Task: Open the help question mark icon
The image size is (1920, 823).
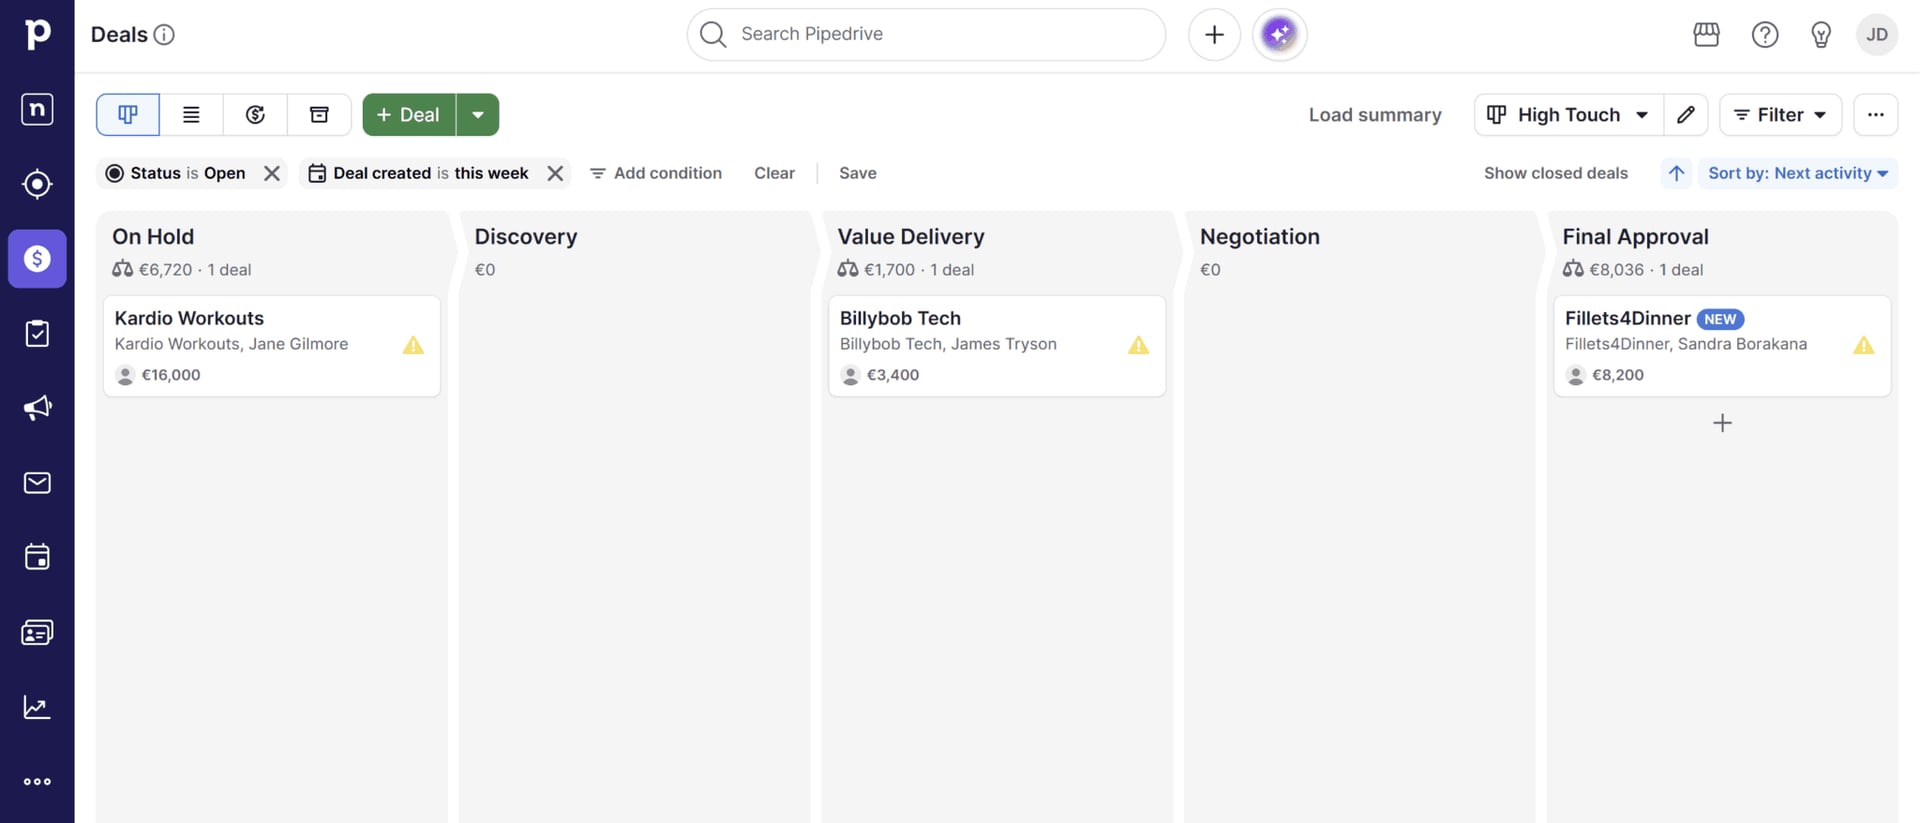Action: pyautogui.click(x=1765, y=35)
